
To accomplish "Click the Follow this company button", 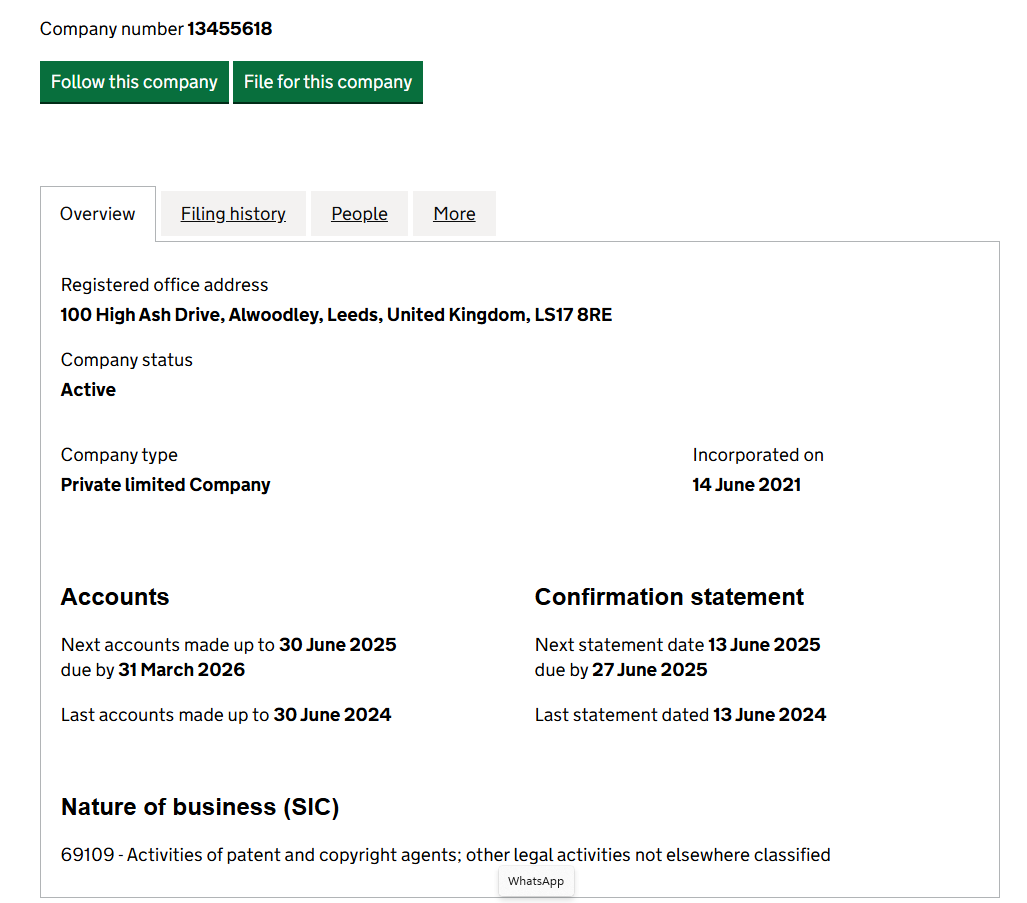I will click(x=134, y=82).
